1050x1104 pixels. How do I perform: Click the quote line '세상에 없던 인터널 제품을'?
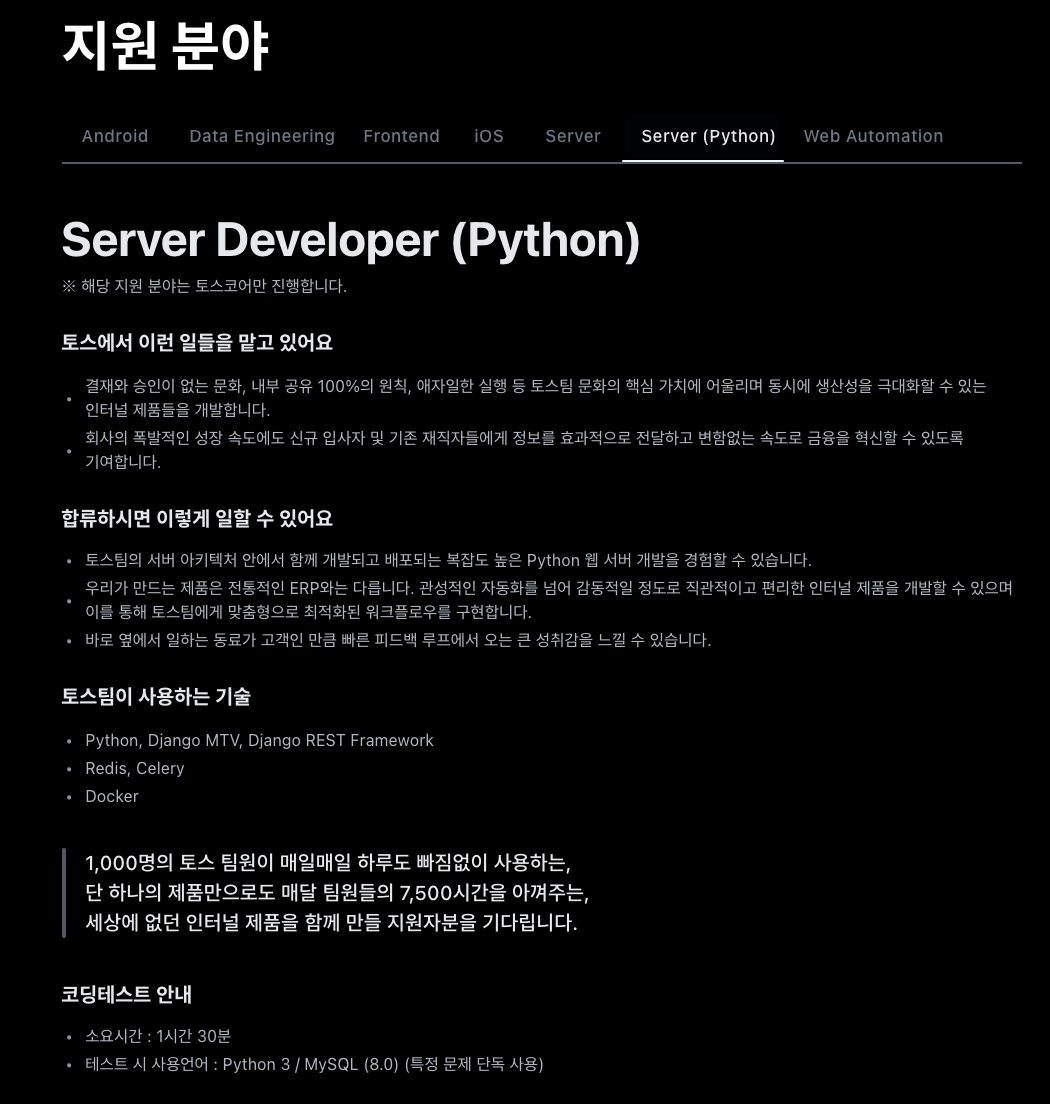(331, 922)
